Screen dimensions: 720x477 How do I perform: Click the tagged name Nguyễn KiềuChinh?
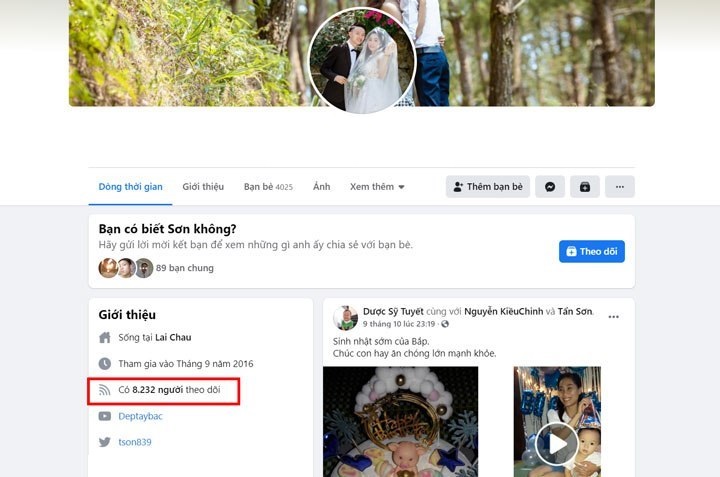click(503, 311)
